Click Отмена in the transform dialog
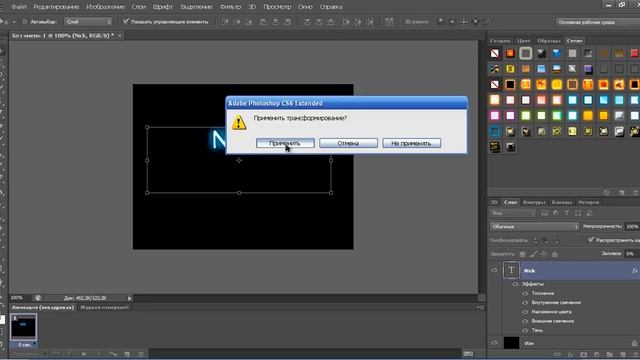The height and width of the screenshot is (360, 640). (x=348, y=143)
